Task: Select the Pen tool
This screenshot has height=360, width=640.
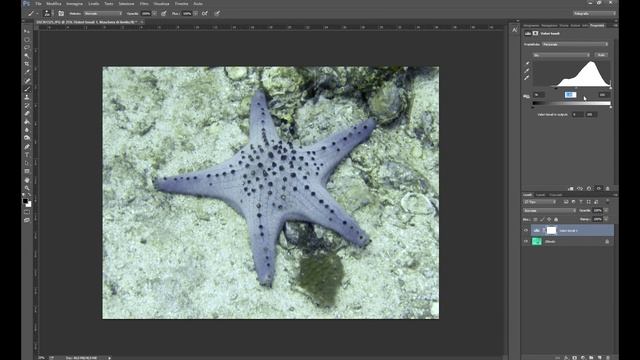Action: 27,147
